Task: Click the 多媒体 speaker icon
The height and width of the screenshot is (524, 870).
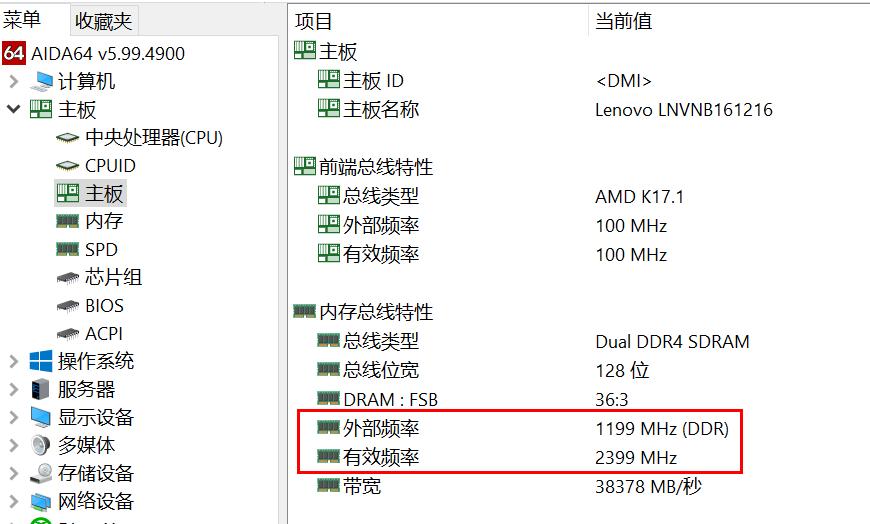Action: (41, 445)
